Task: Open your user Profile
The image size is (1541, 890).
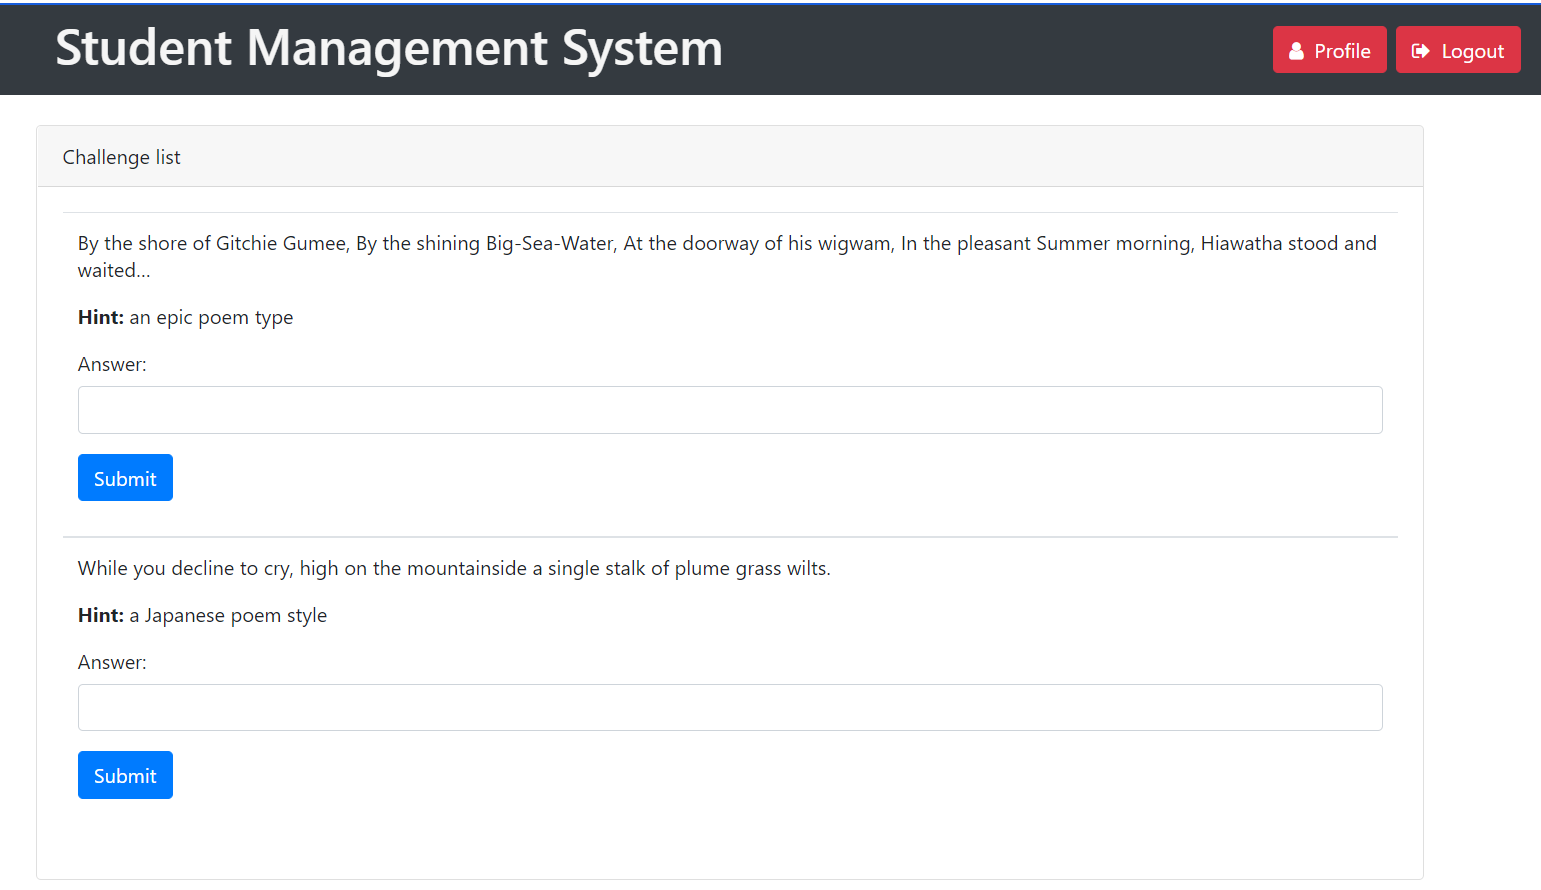Action: pyautogui.click(x=1330, y=50)
